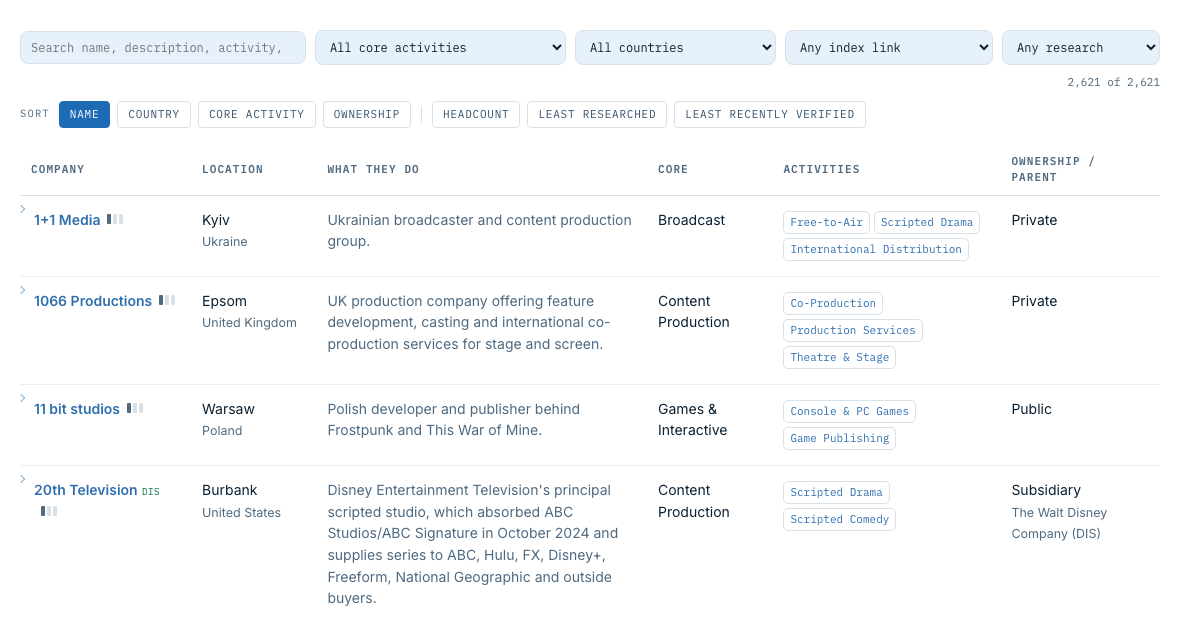Click the Epsom location cell
Screen dimensions: 1180x620
pos(224,301)
